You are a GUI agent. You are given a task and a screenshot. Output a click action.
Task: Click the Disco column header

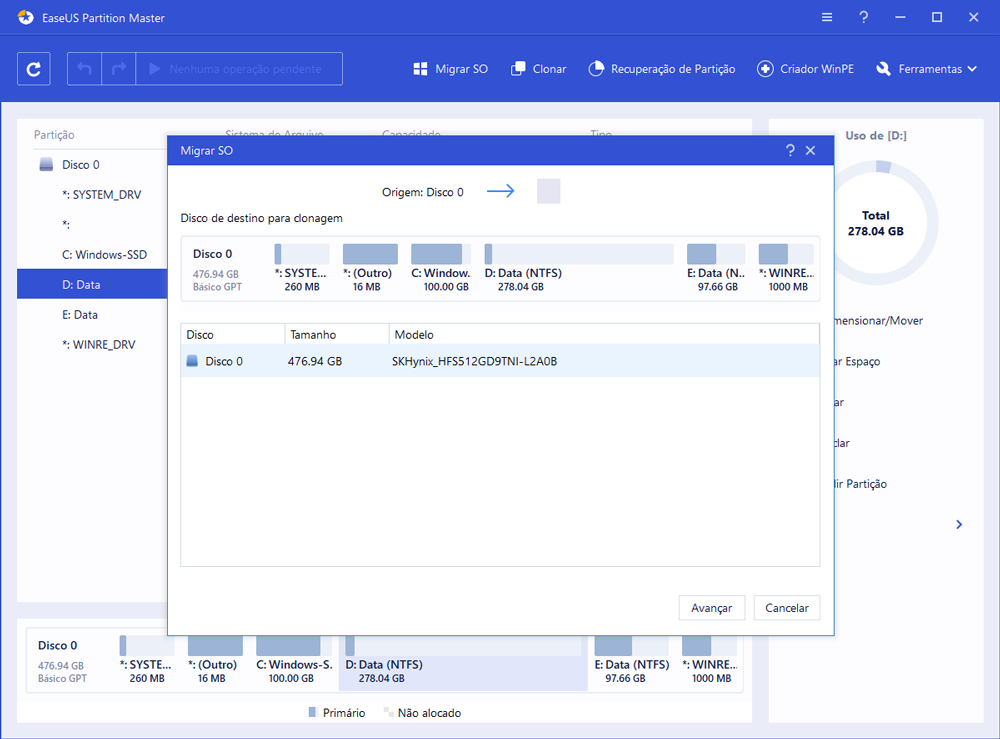point(233,335)
